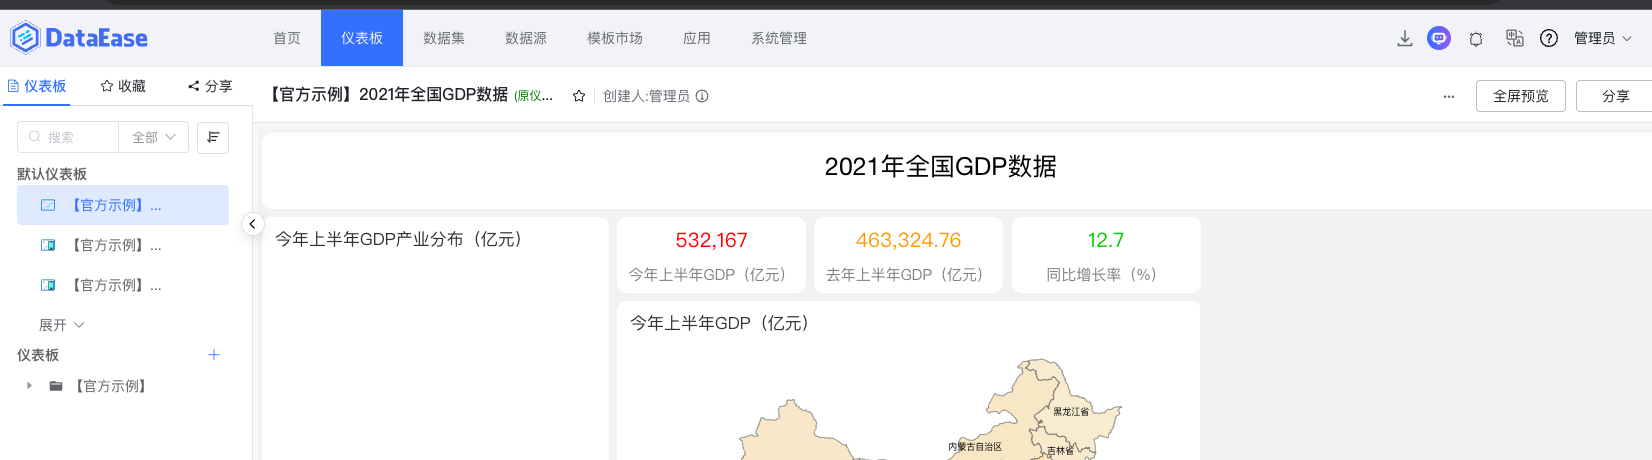Click the 全屏预览 button
Screen dimensions: 1652x460
1520,96
